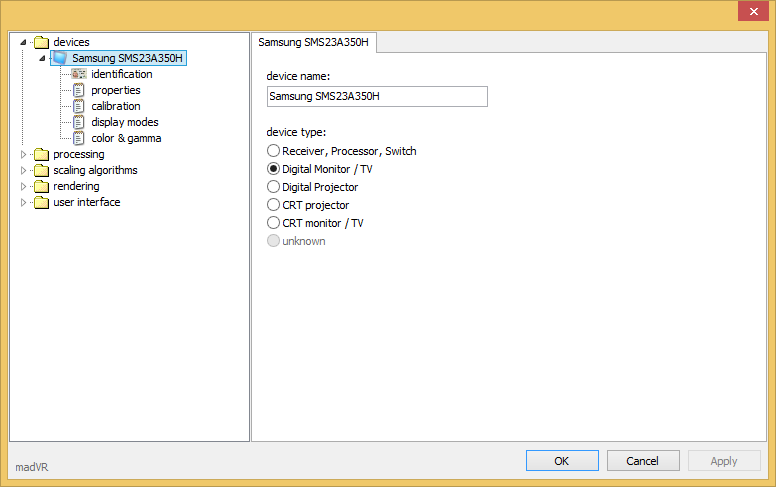Click the processing folder icon

tap(42, 154)
